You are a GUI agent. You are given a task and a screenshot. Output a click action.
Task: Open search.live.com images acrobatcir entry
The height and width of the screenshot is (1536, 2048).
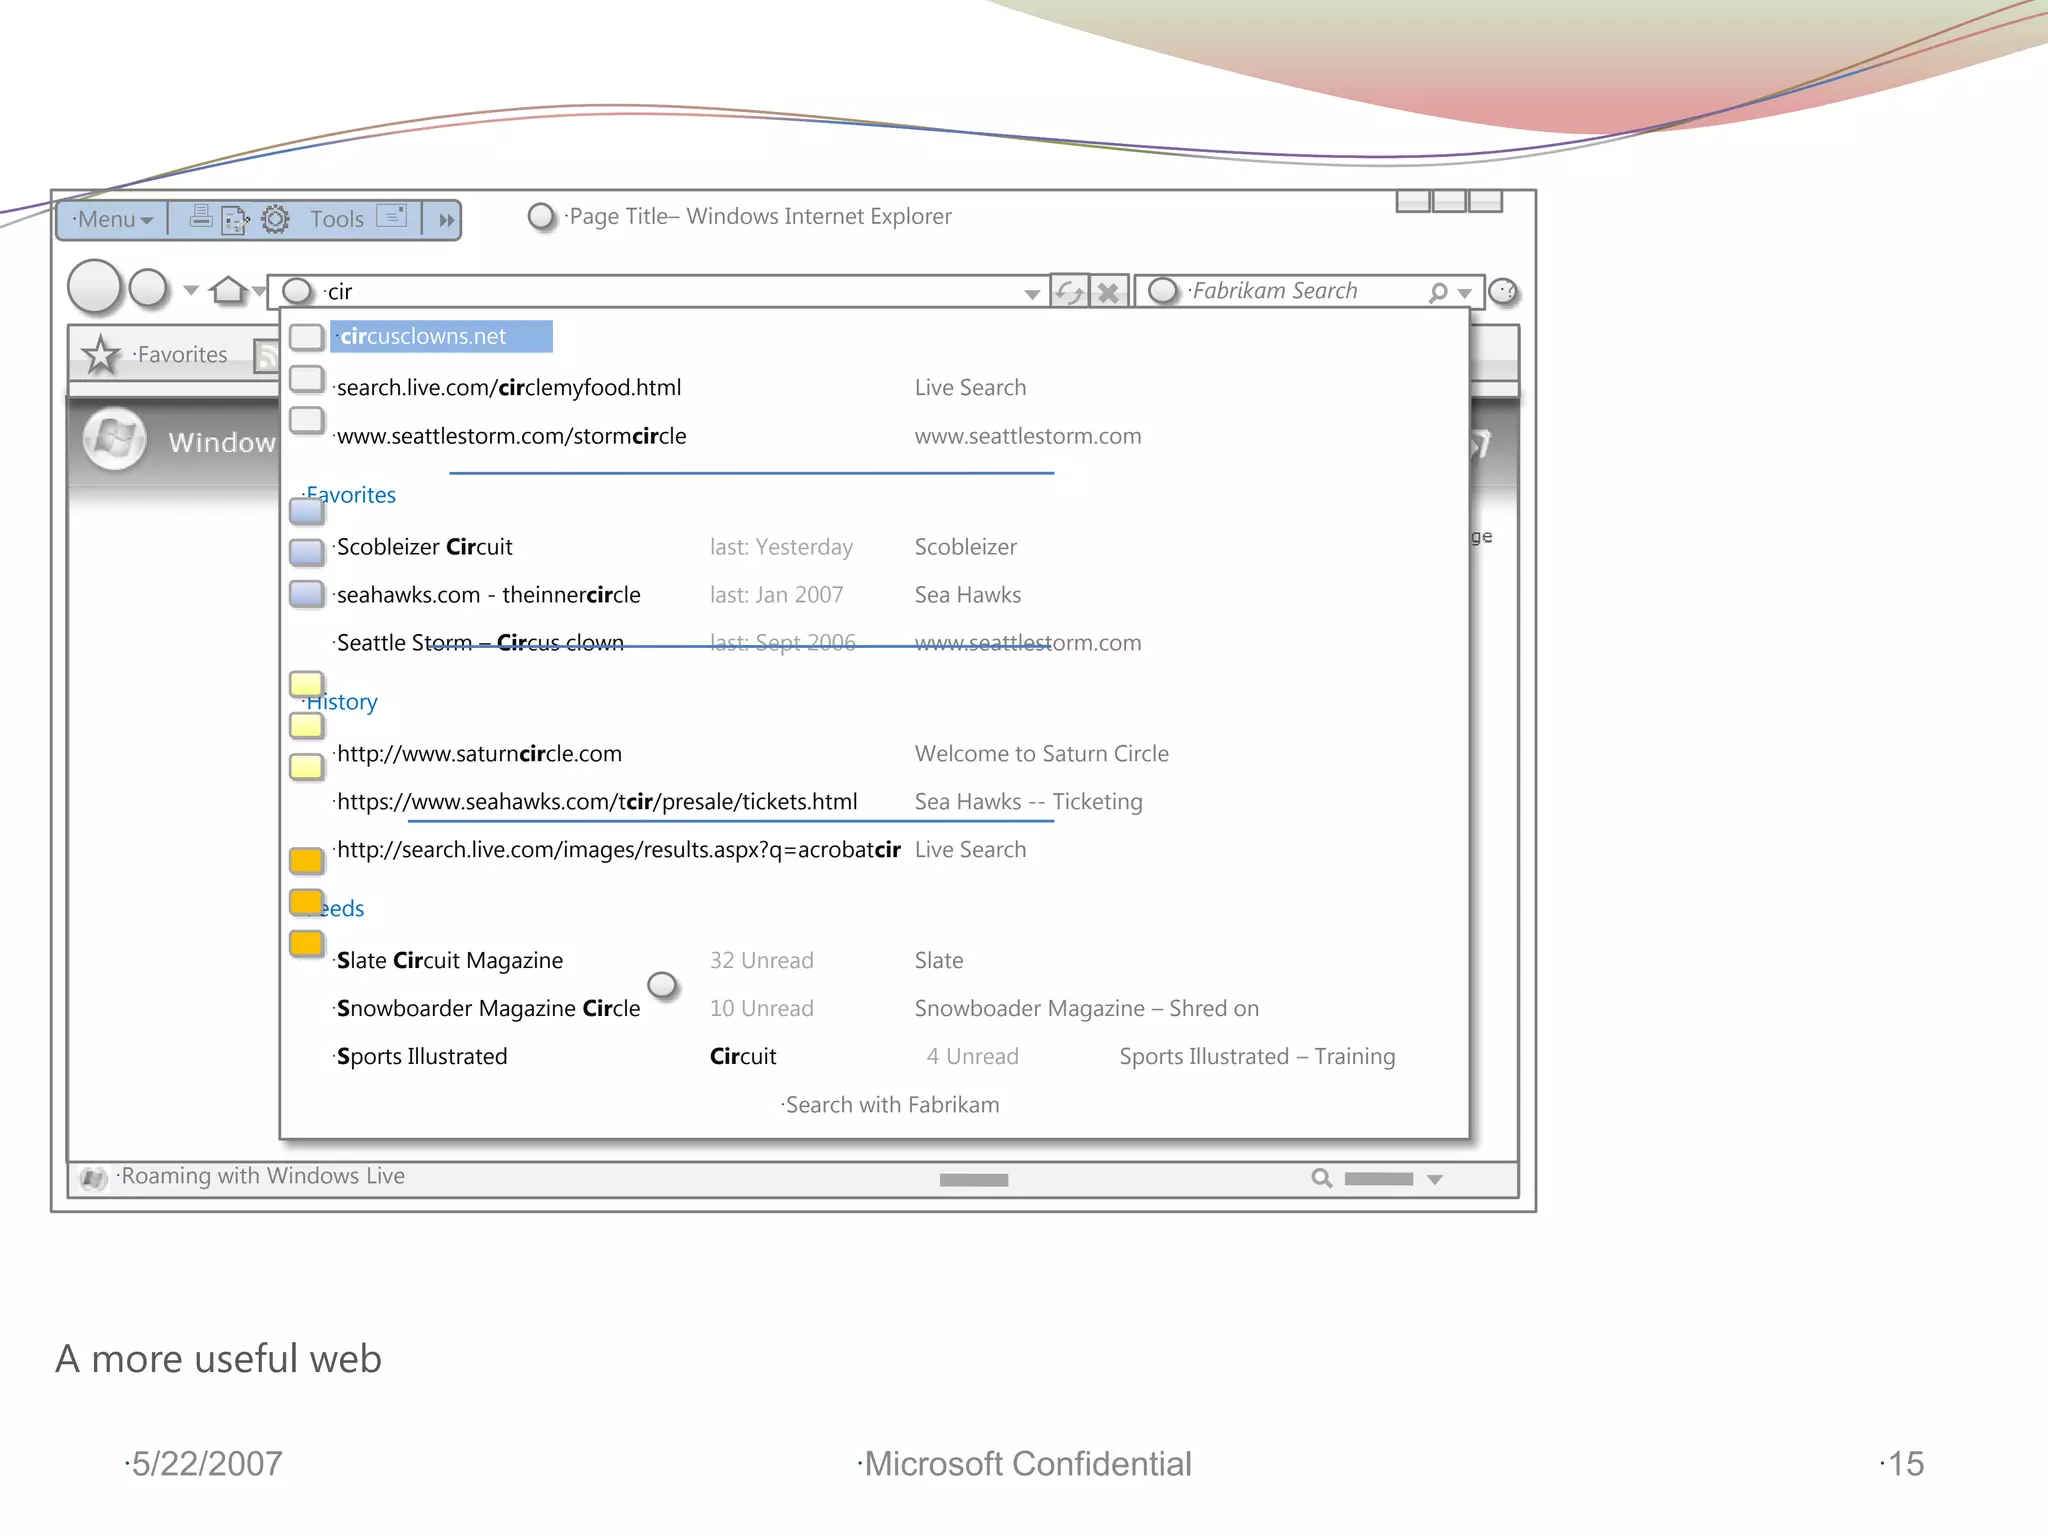(618, 850)
